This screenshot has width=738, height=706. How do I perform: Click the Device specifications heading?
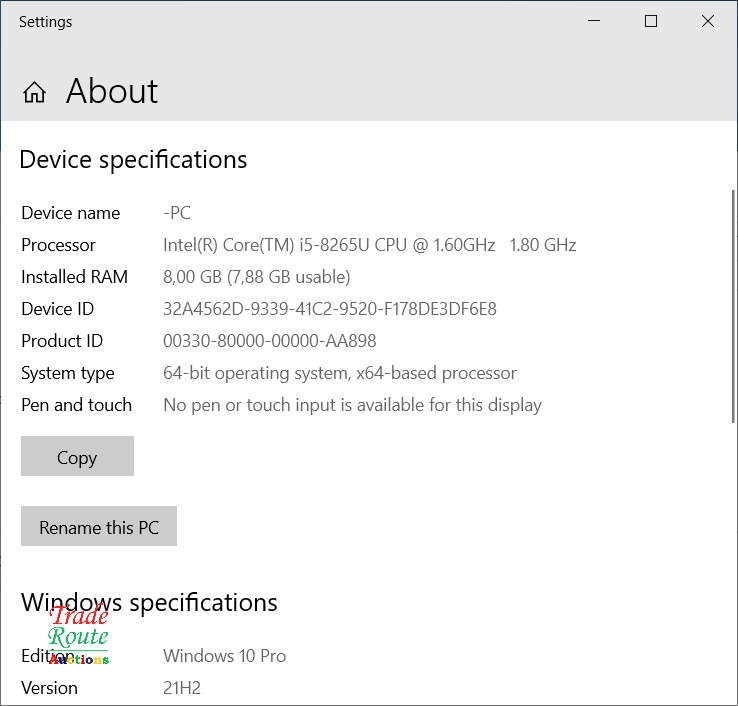[x=133, y=160]
